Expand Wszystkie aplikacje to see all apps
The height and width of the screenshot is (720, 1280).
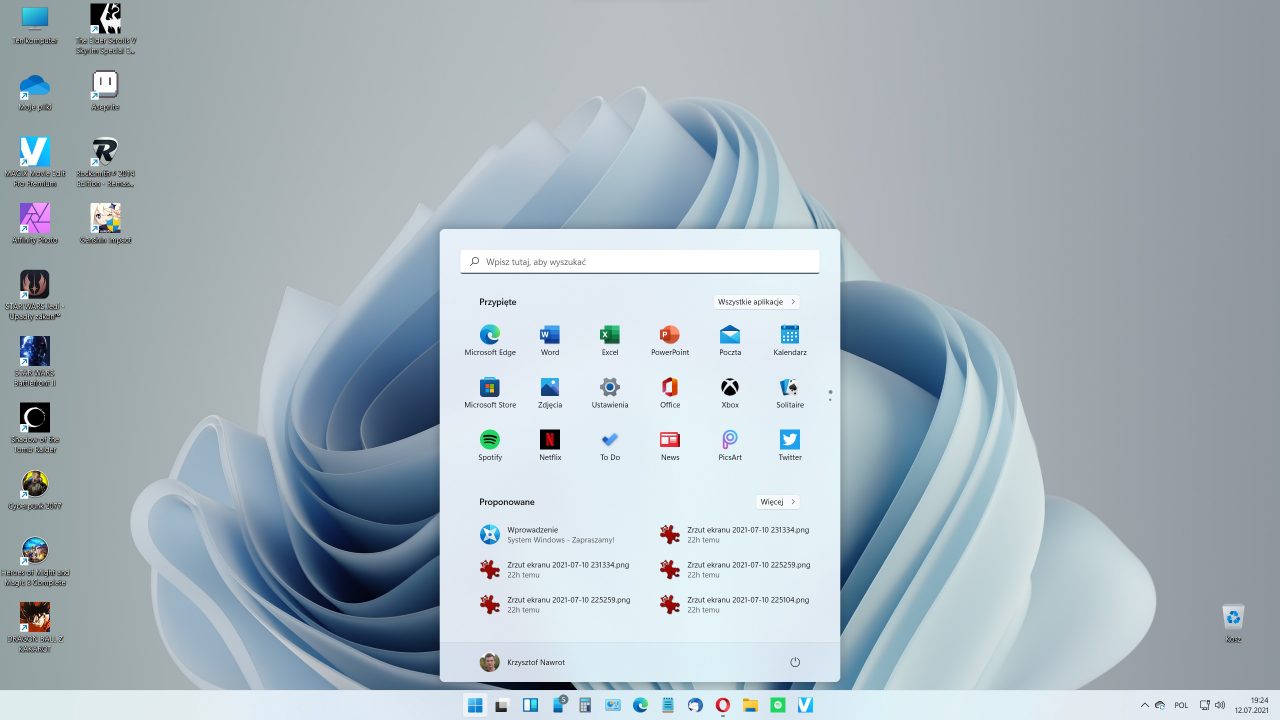point(756,301)
